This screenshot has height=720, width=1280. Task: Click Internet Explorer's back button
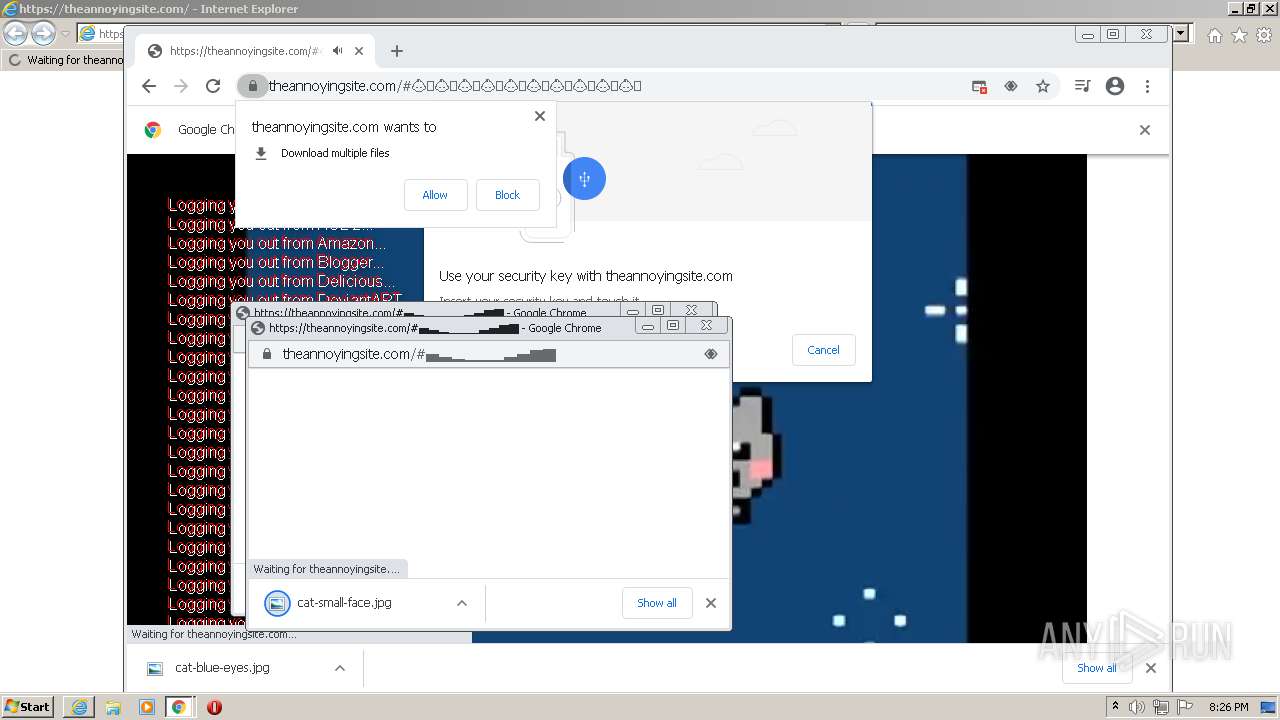click(15, 33)
